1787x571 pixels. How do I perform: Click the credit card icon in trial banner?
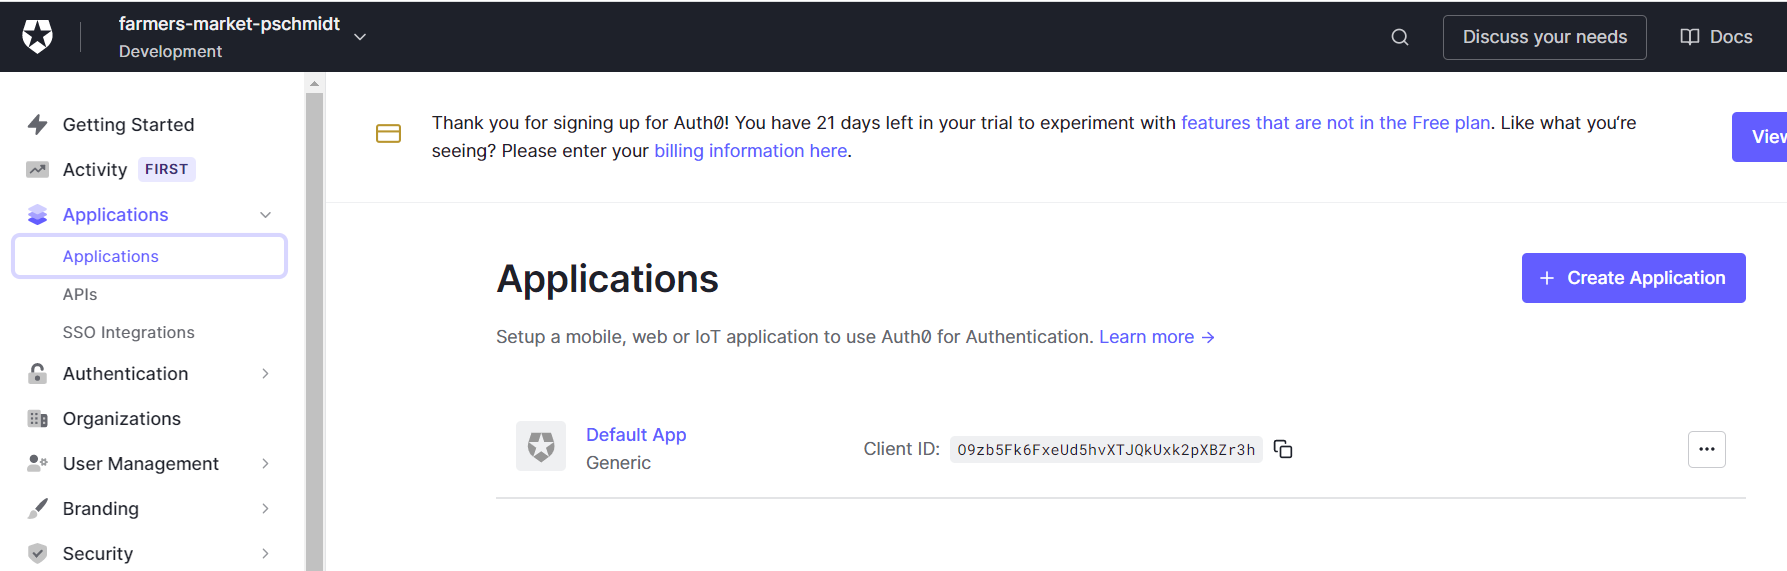(x=388, y=133)
